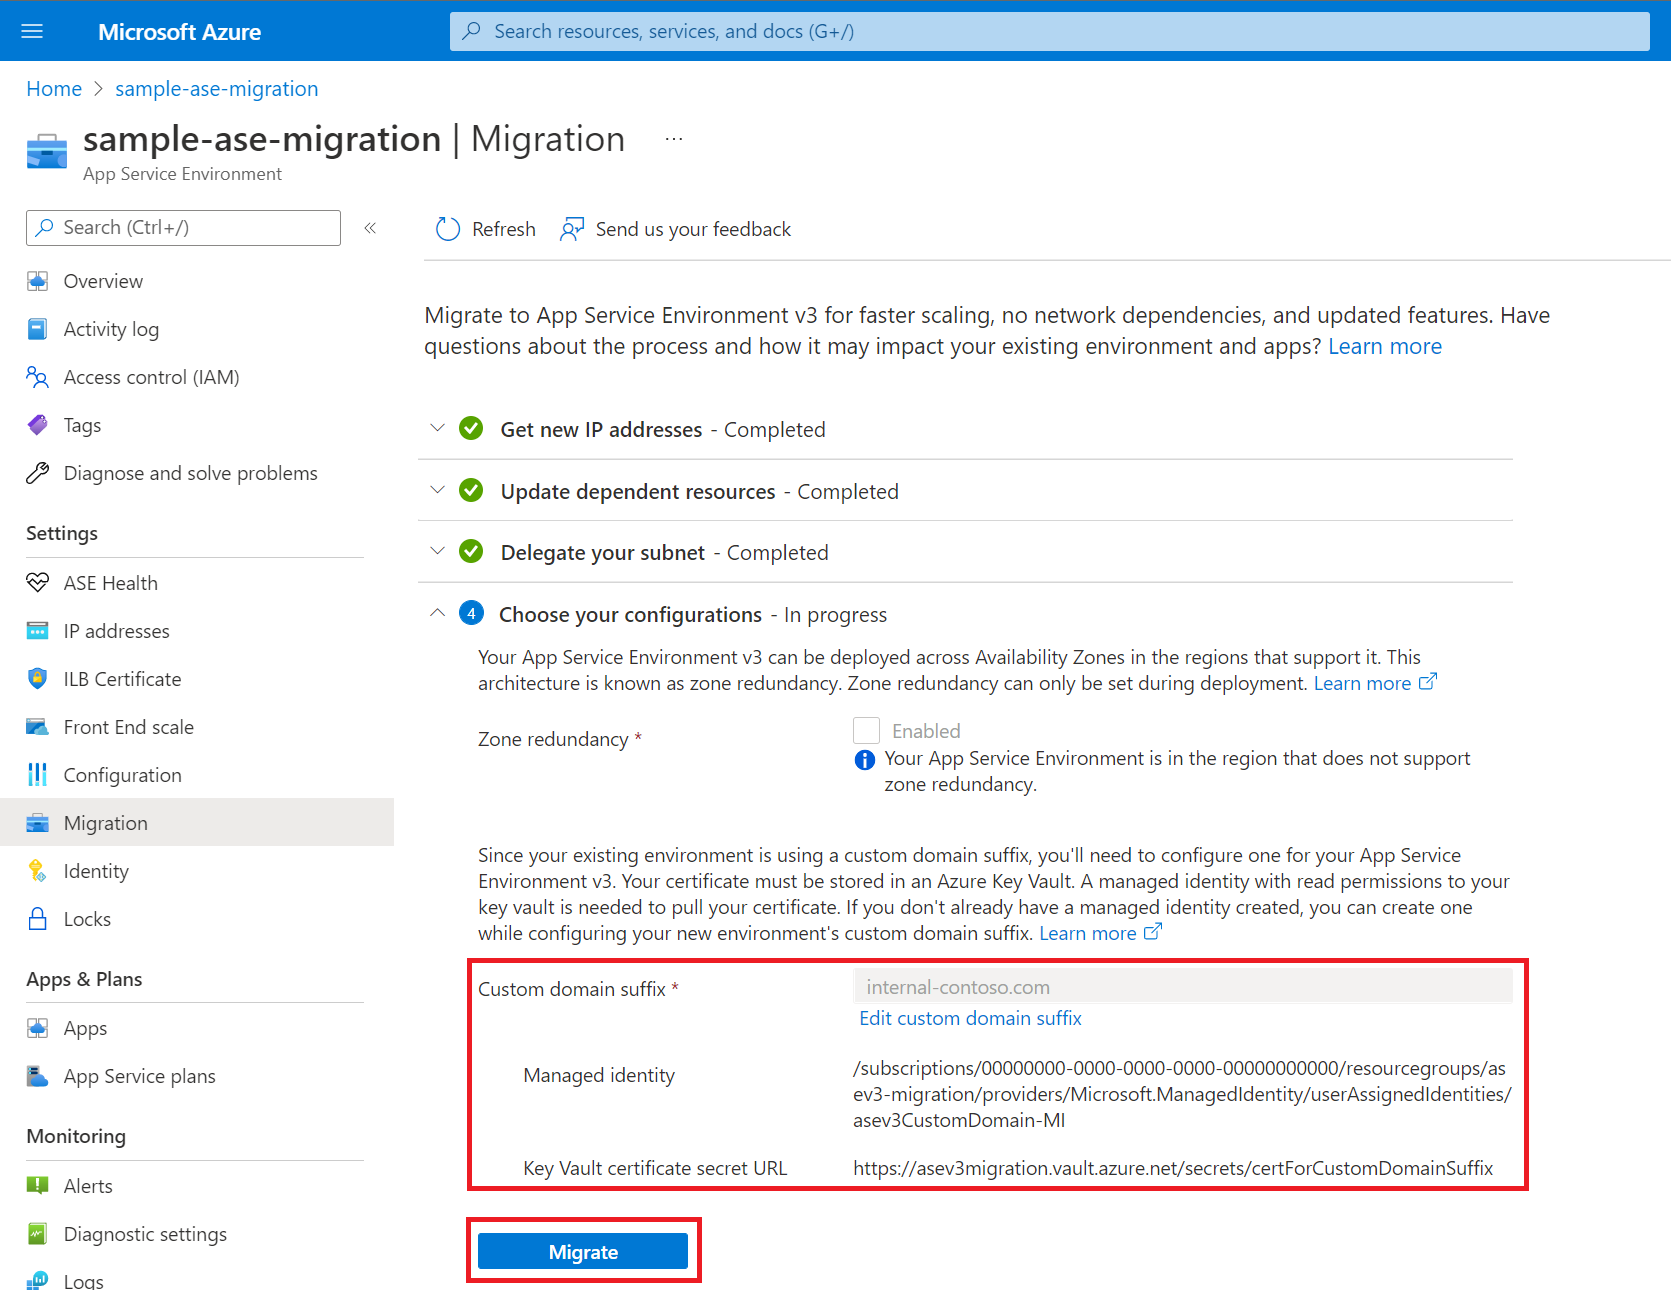
Task: Click the Send us your feedback button
Action: tap(675, 229)
